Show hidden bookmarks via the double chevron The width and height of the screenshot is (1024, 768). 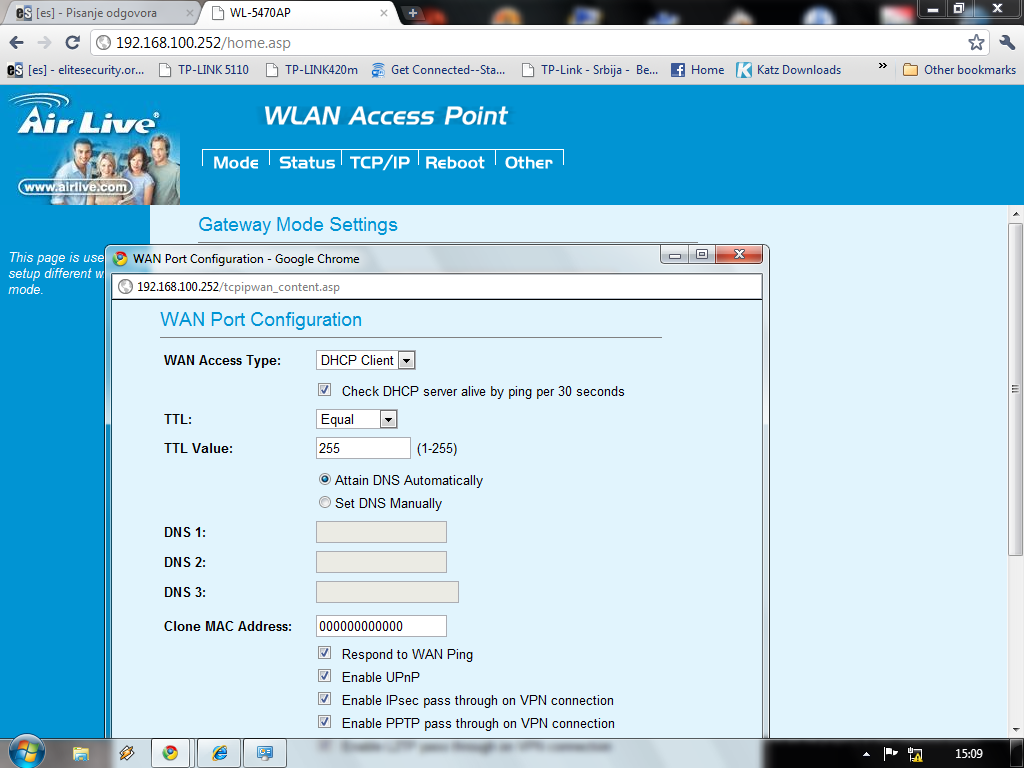882,66
